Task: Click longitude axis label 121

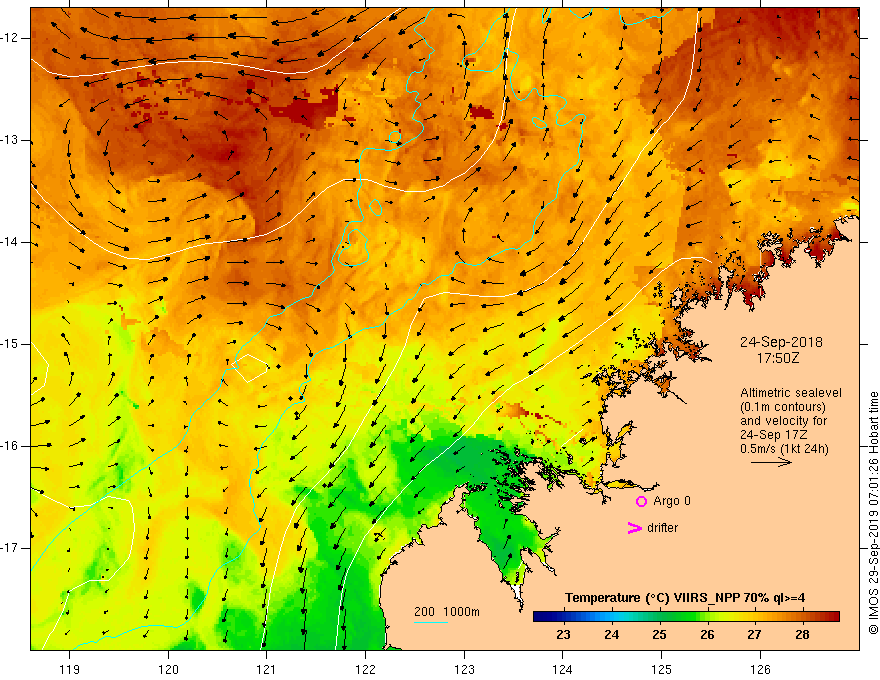Action: point(267,669)
